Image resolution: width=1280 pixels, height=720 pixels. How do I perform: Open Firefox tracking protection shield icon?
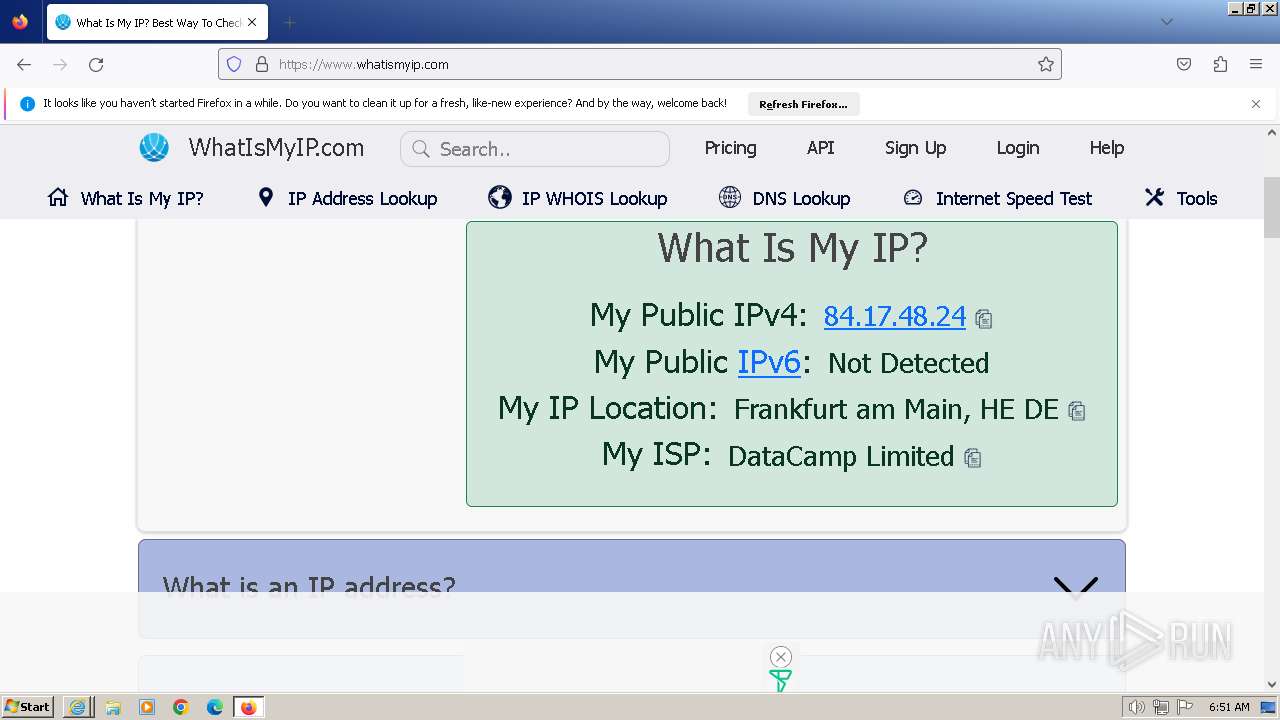click(234, 64)
